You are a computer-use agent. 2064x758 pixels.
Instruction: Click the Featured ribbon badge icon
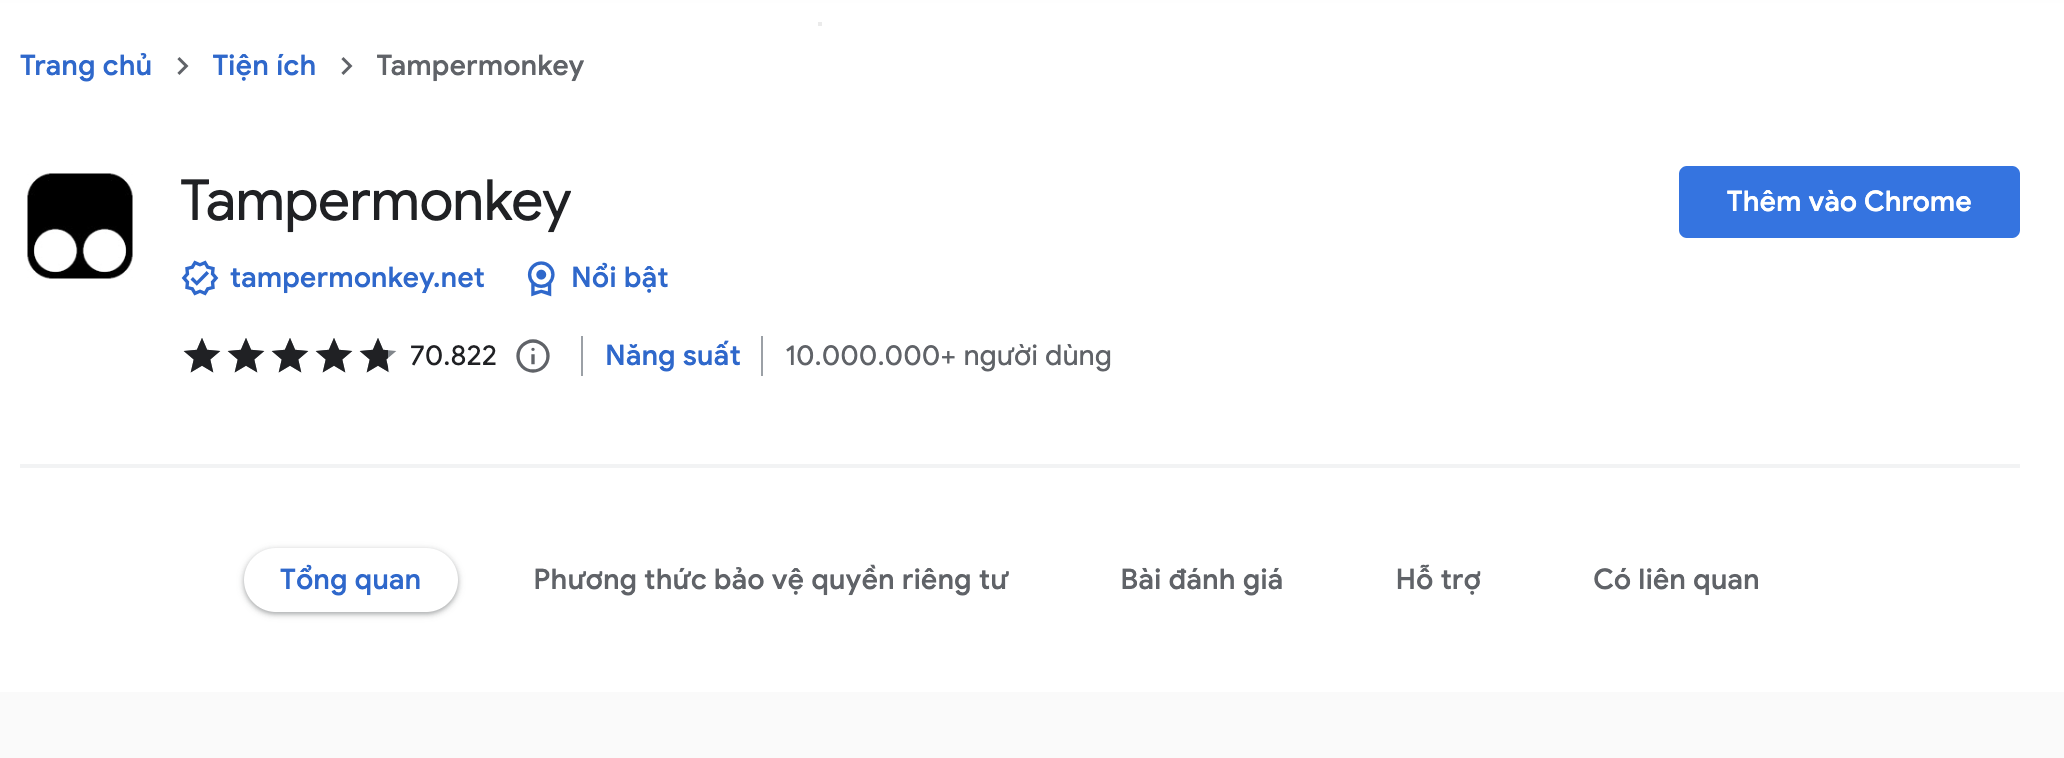[x=541, y=279]
